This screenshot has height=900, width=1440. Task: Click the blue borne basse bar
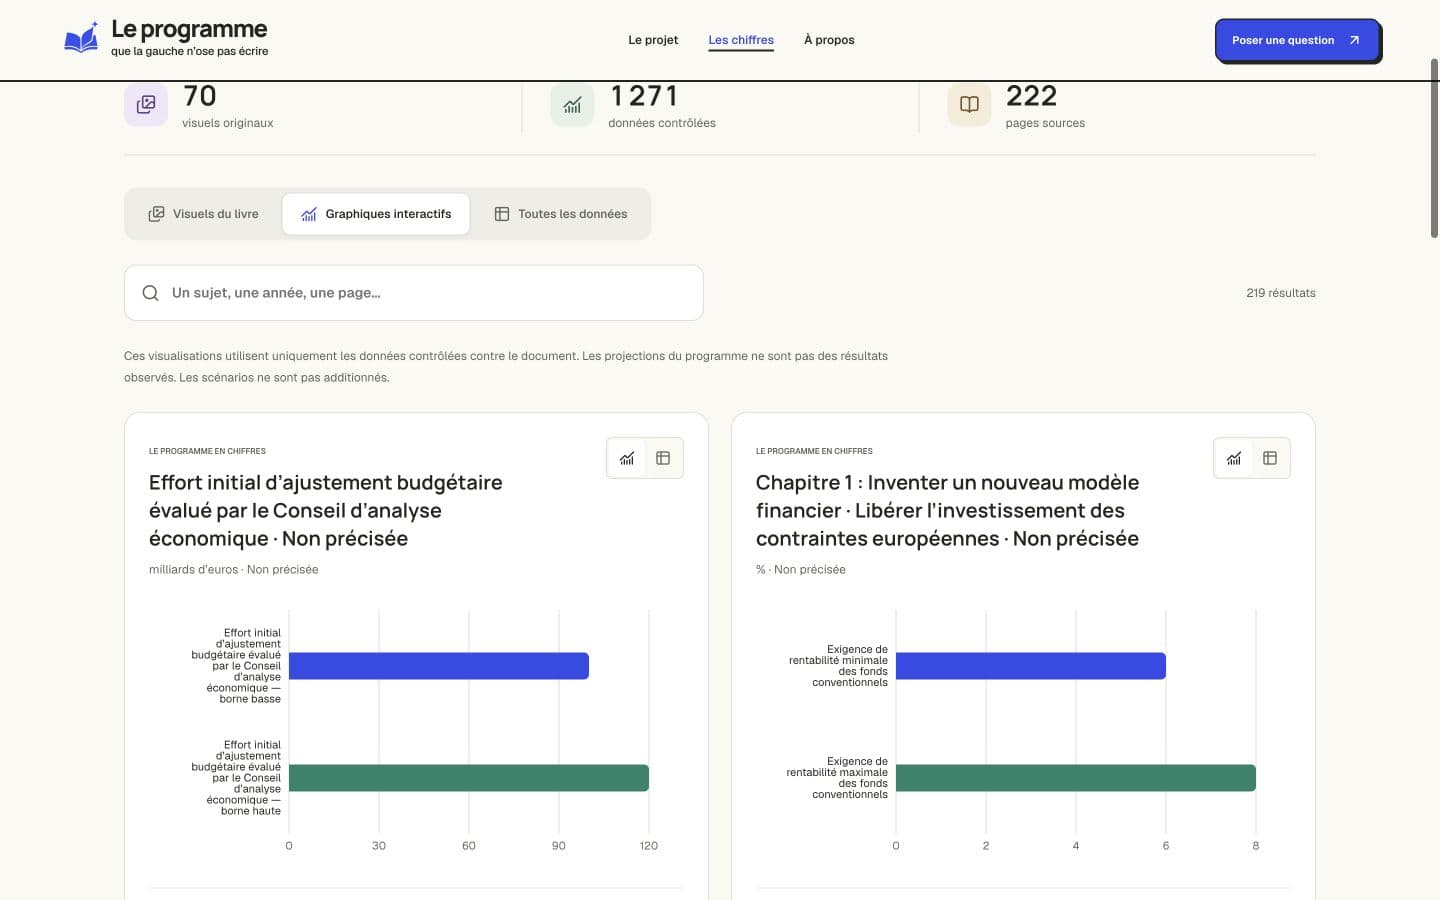click(x=438, y=666)
